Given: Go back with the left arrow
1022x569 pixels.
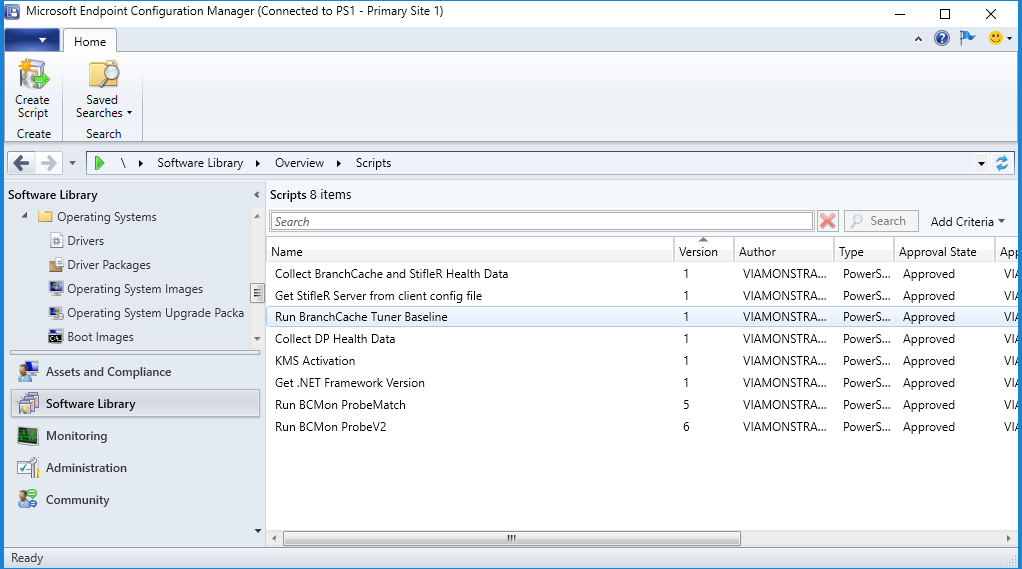Looking at the screenshot, I should coord(22,163).
